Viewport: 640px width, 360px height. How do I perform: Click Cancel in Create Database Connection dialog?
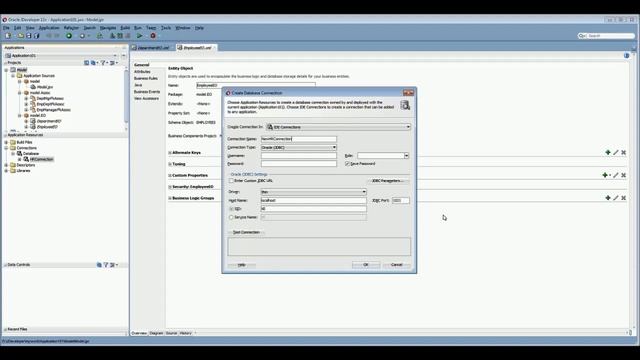point(396,265)
